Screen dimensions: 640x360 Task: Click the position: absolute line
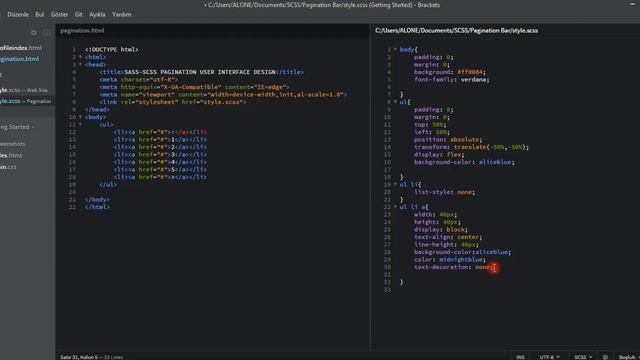pos(448,140)
